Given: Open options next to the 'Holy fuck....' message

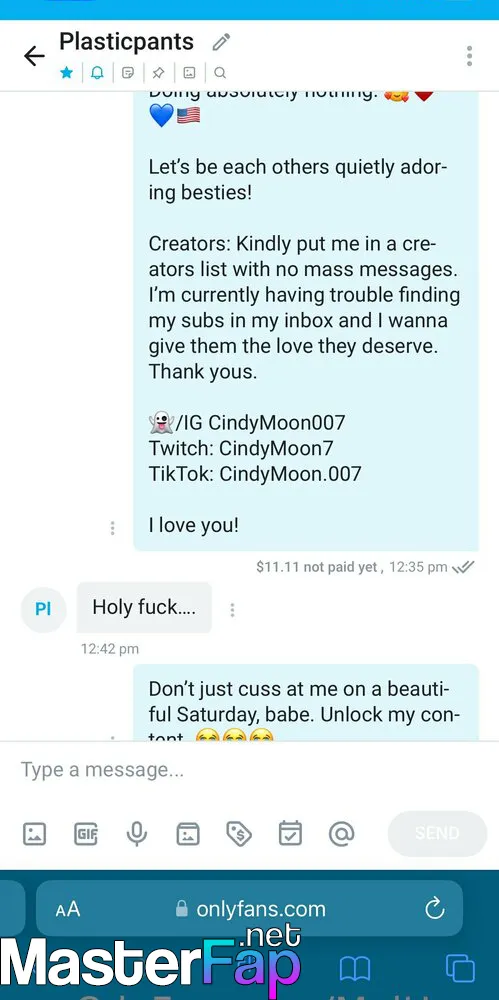Looking at the screenshot, I should (232, 610).
